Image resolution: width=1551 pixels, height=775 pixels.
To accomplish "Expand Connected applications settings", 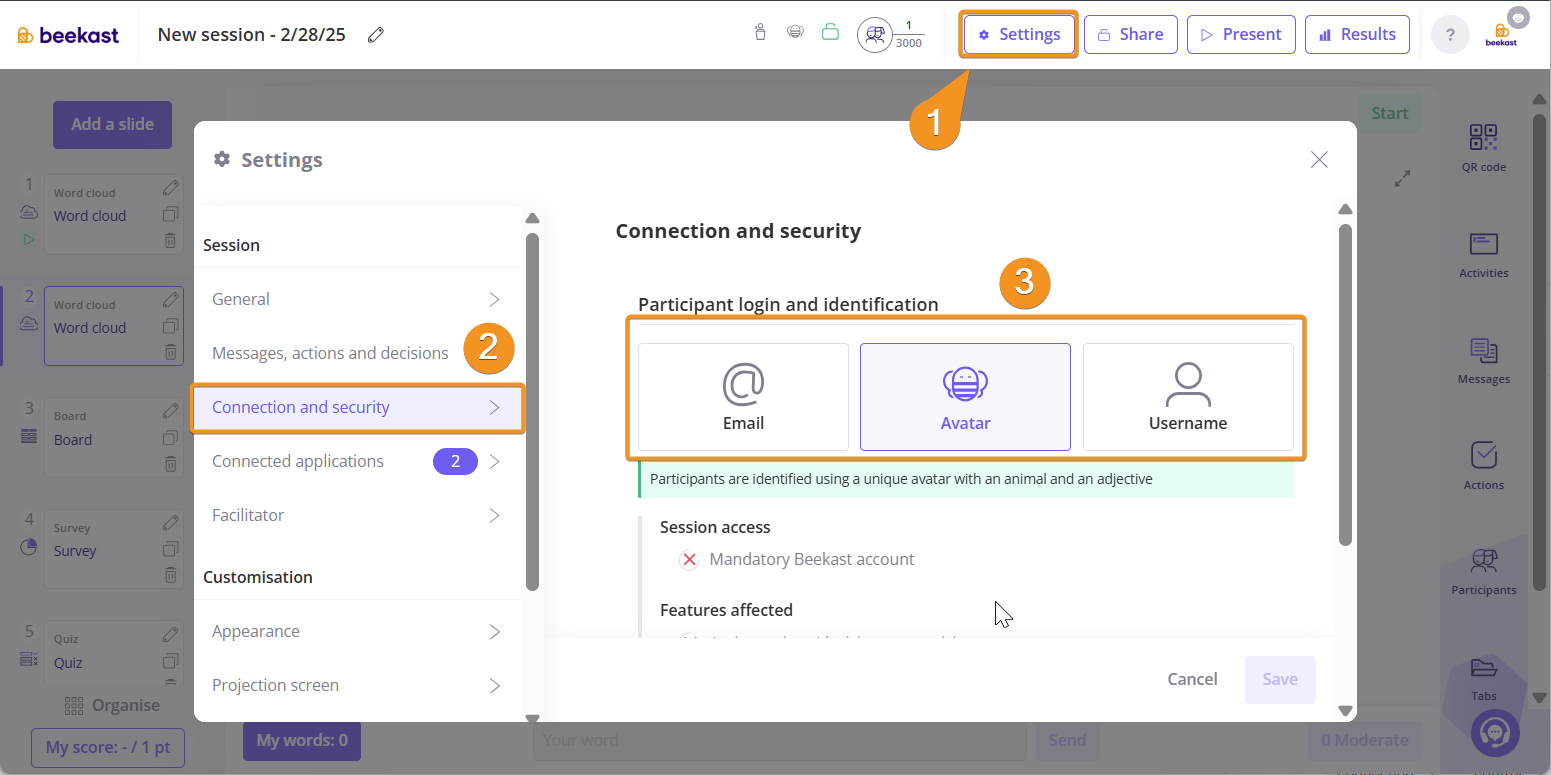I will tap(357, 461).
